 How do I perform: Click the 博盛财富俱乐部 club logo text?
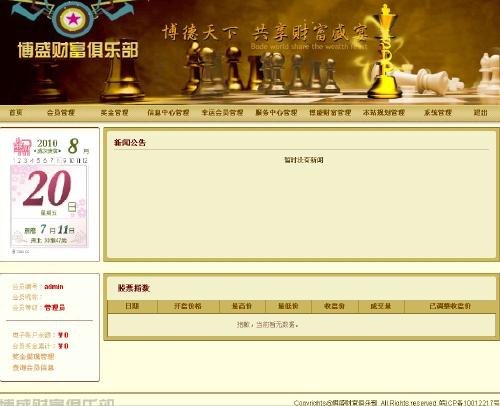click(x=78, y=50)
